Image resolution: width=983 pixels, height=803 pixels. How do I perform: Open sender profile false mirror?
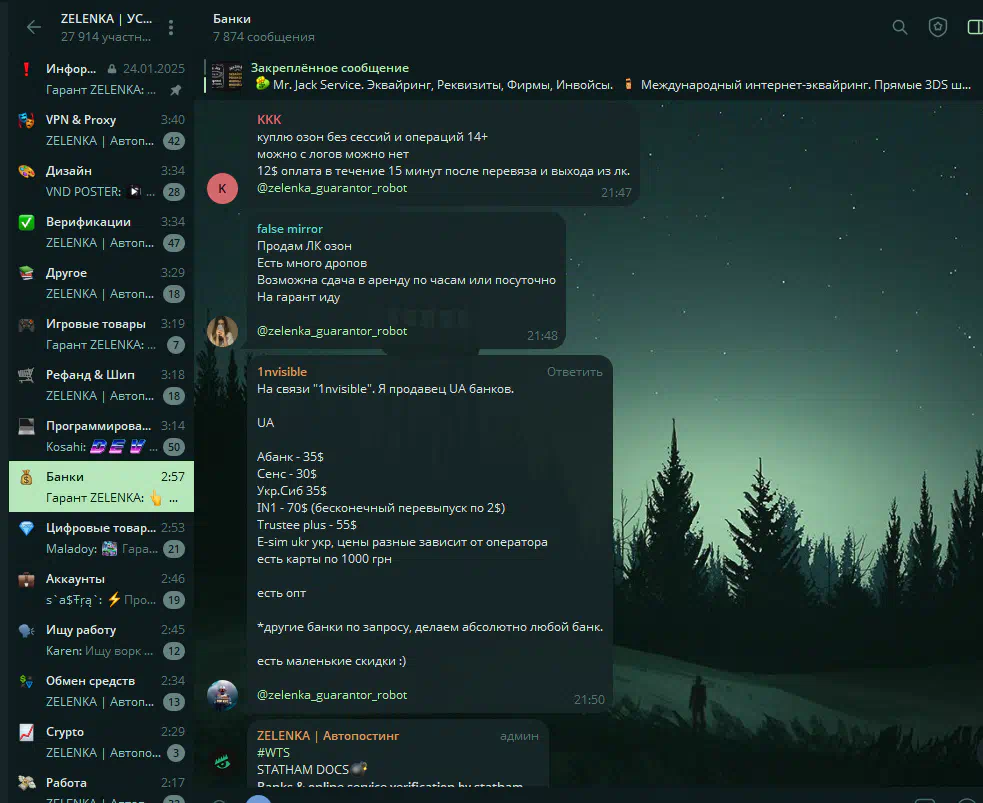tap(290, 229)
